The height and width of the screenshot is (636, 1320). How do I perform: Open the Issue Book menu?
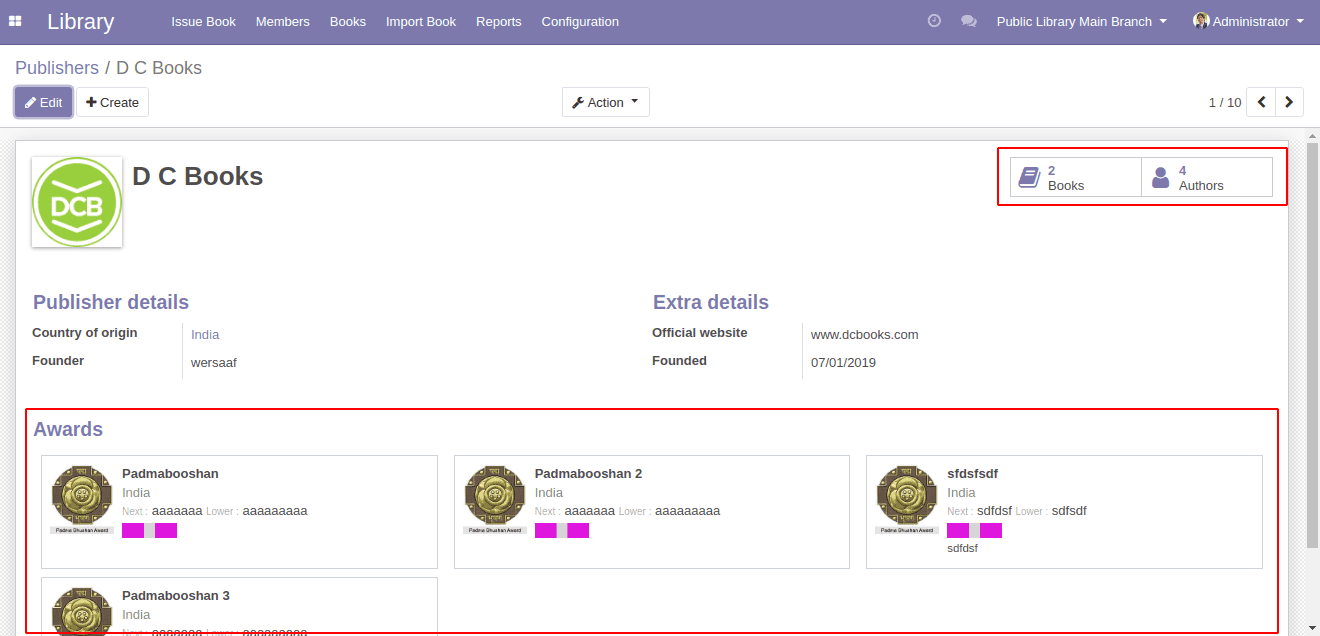203,21
